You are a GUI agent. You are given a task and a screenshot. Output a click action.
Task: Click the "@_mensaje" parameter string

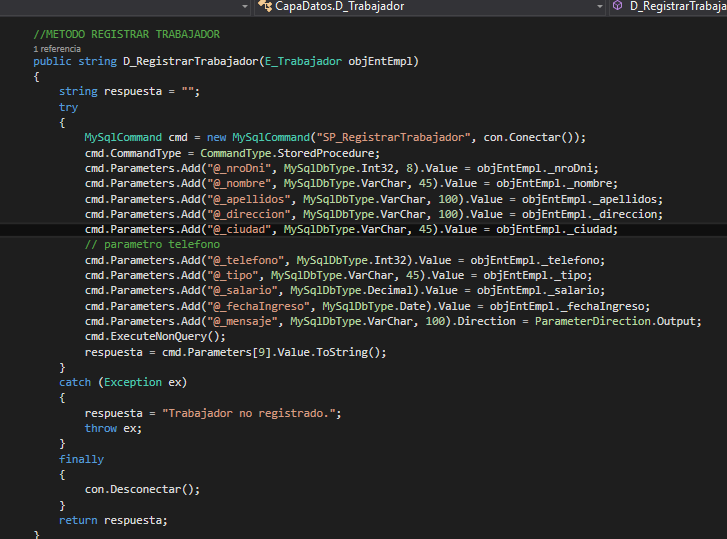242,321
